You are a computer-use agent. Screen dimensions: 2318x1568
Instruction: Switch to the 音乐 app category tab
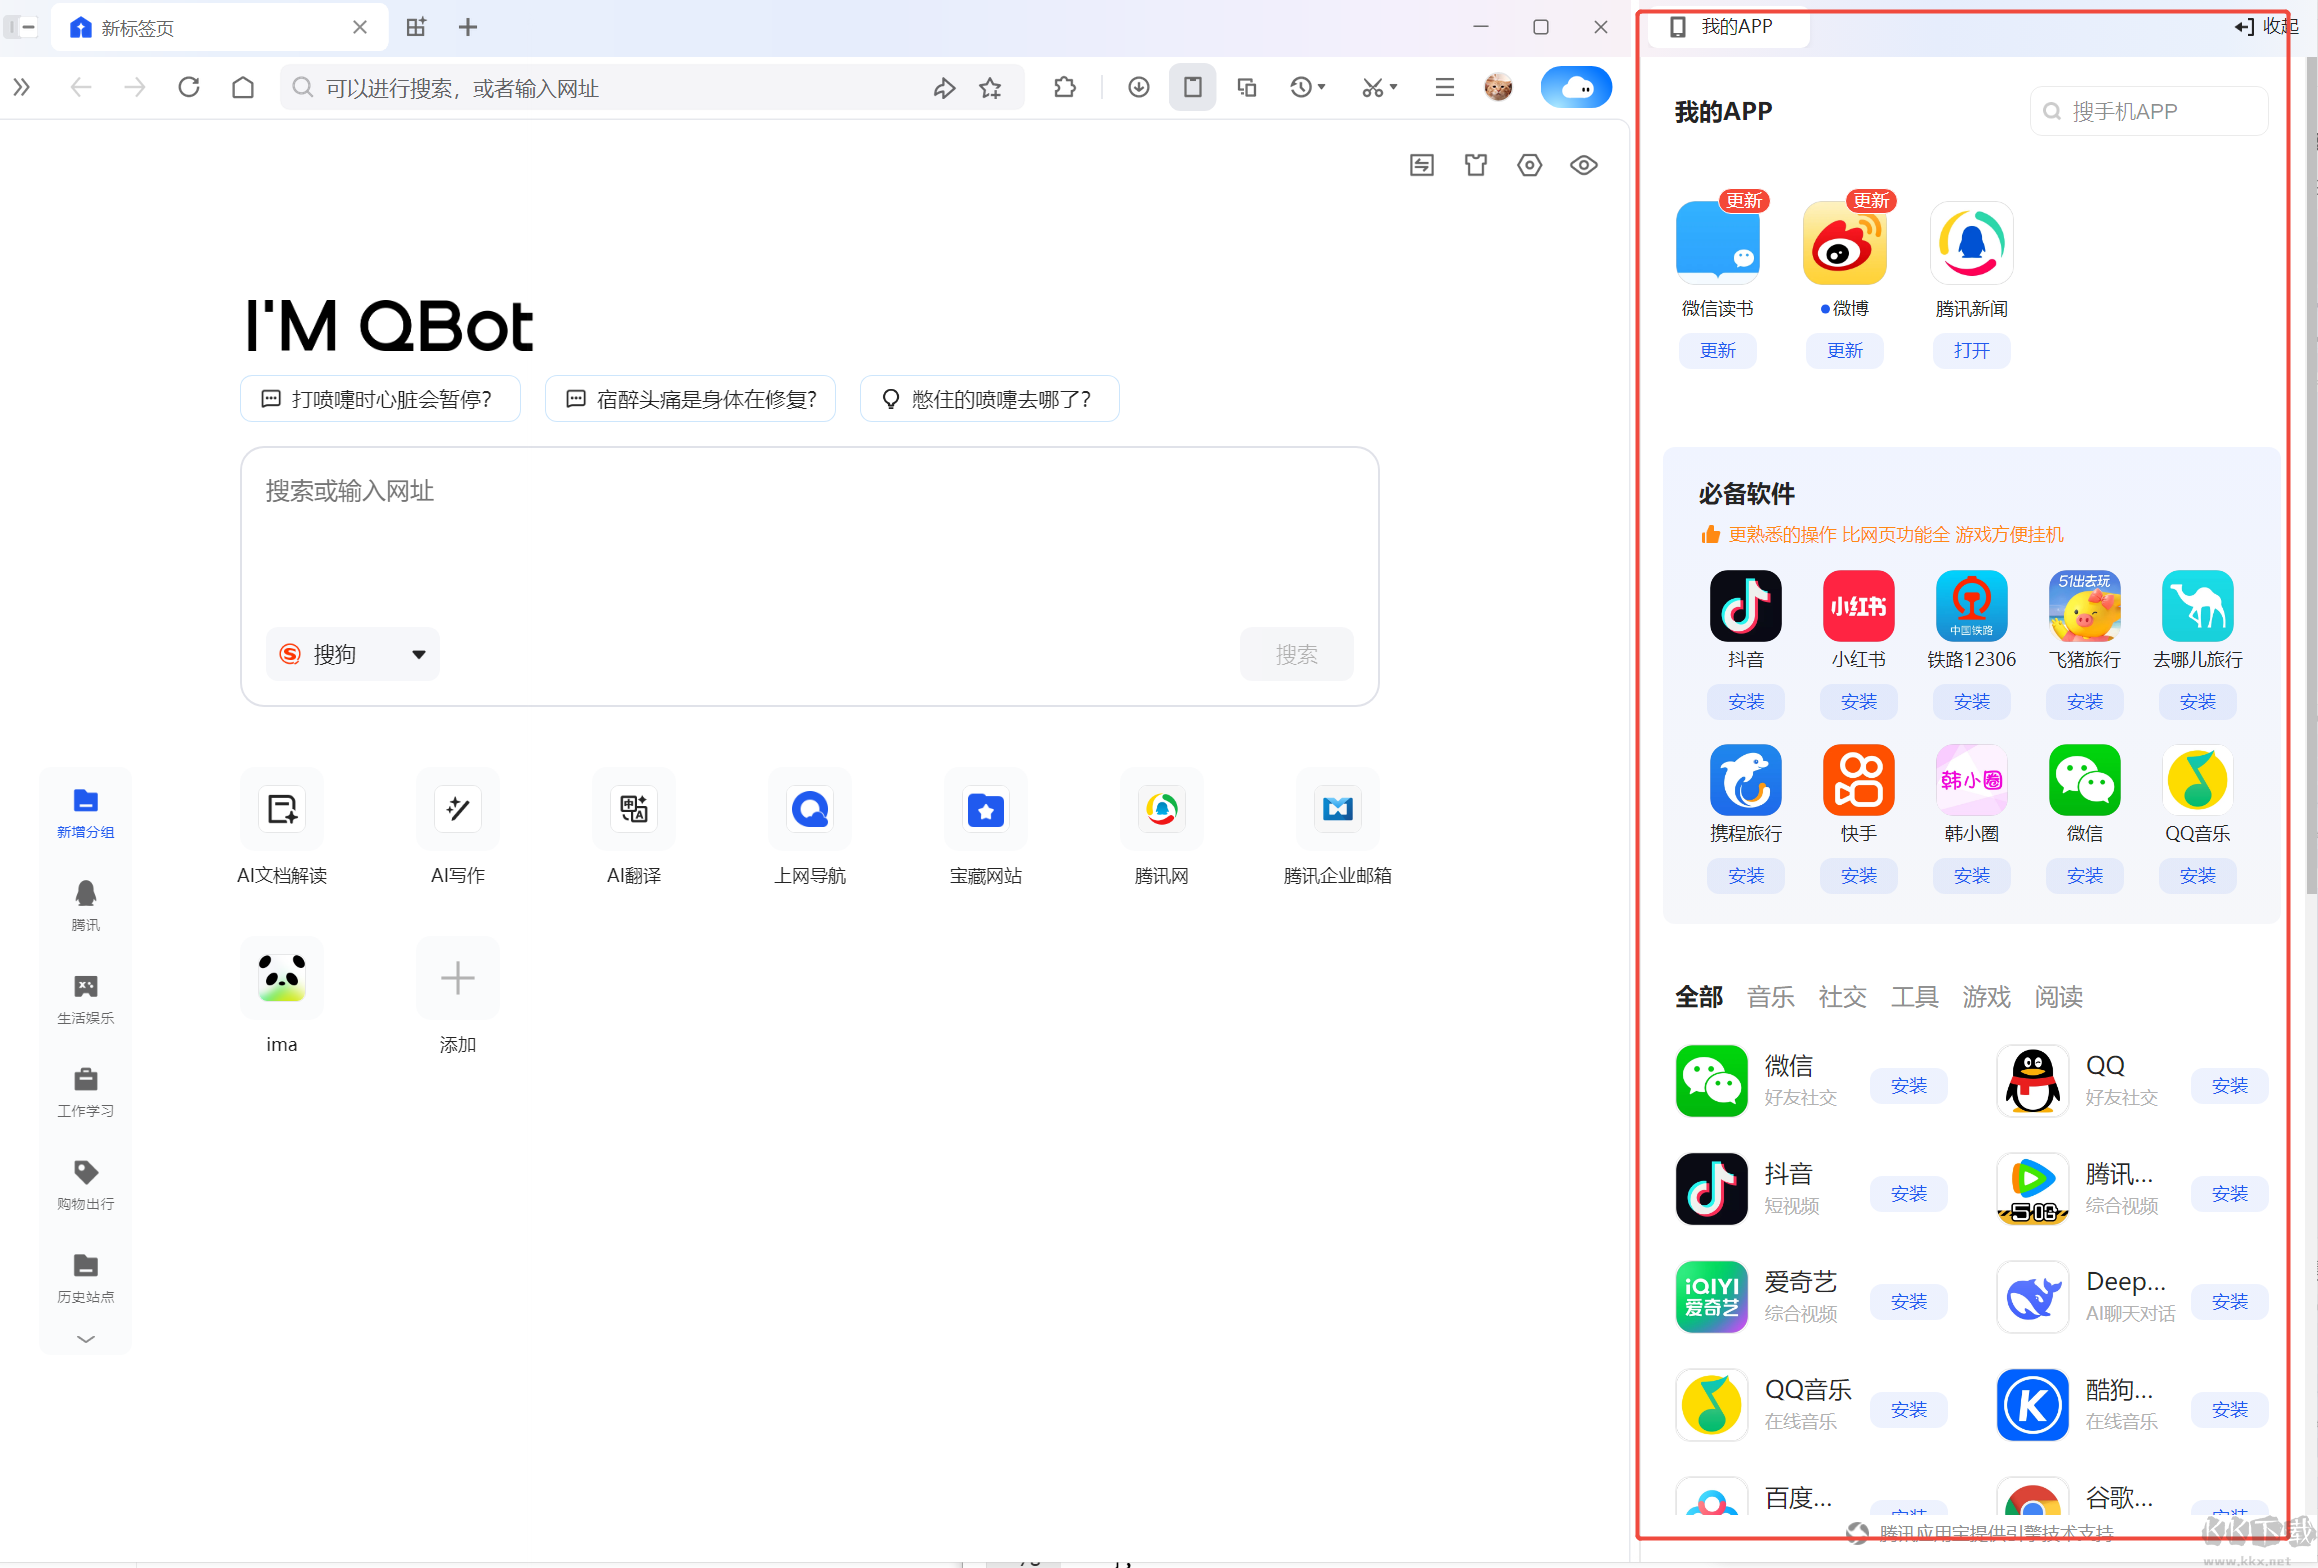tap(1769, 996)
